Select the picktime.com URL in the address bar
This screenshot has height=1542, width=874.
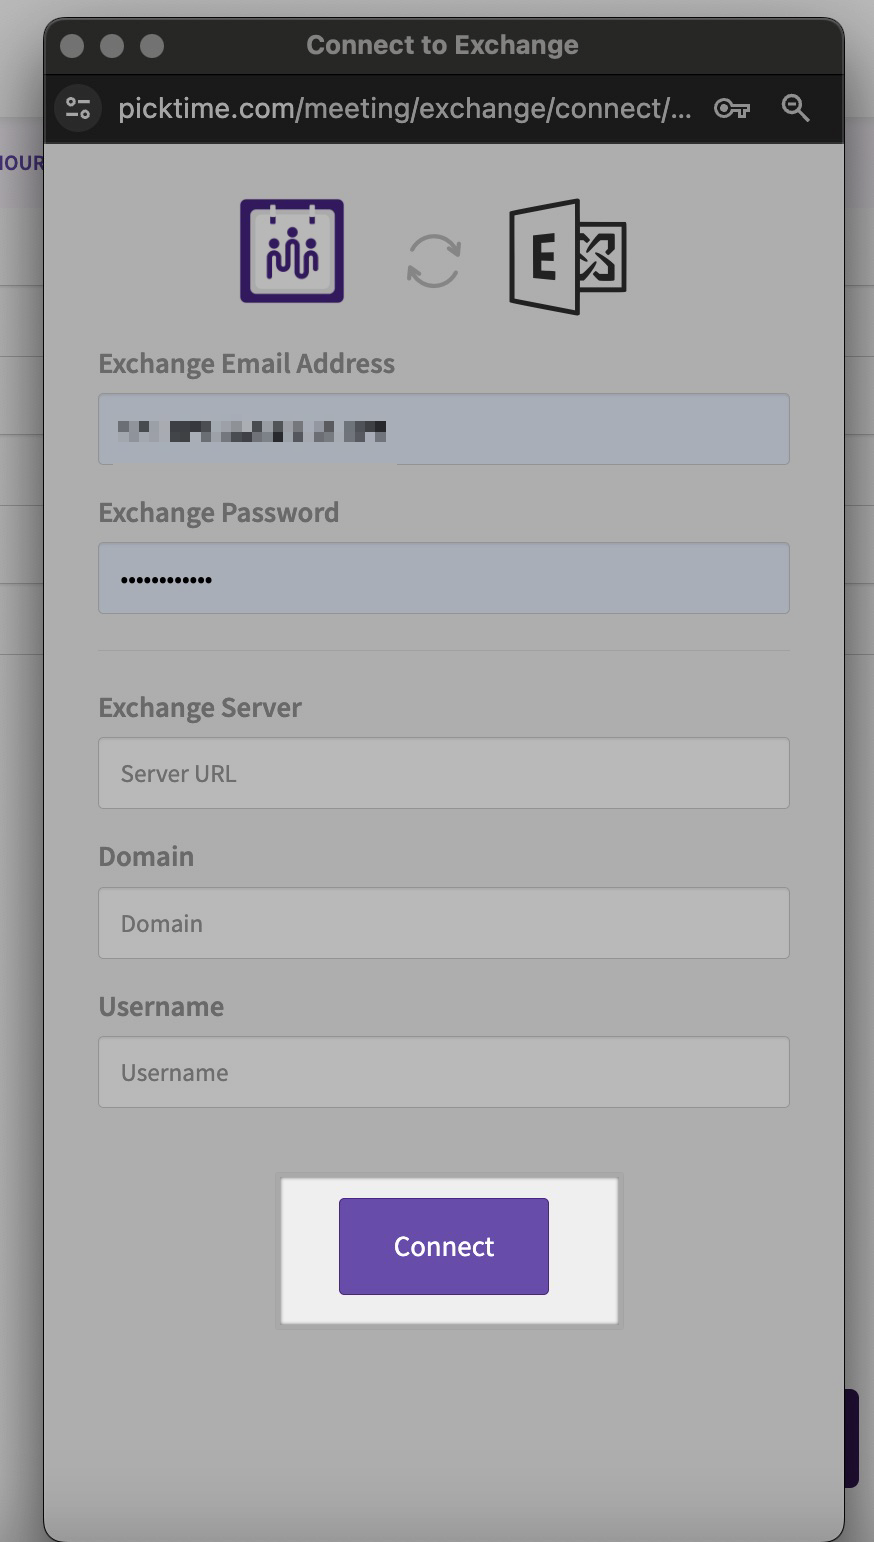click(x=404, y=108)
